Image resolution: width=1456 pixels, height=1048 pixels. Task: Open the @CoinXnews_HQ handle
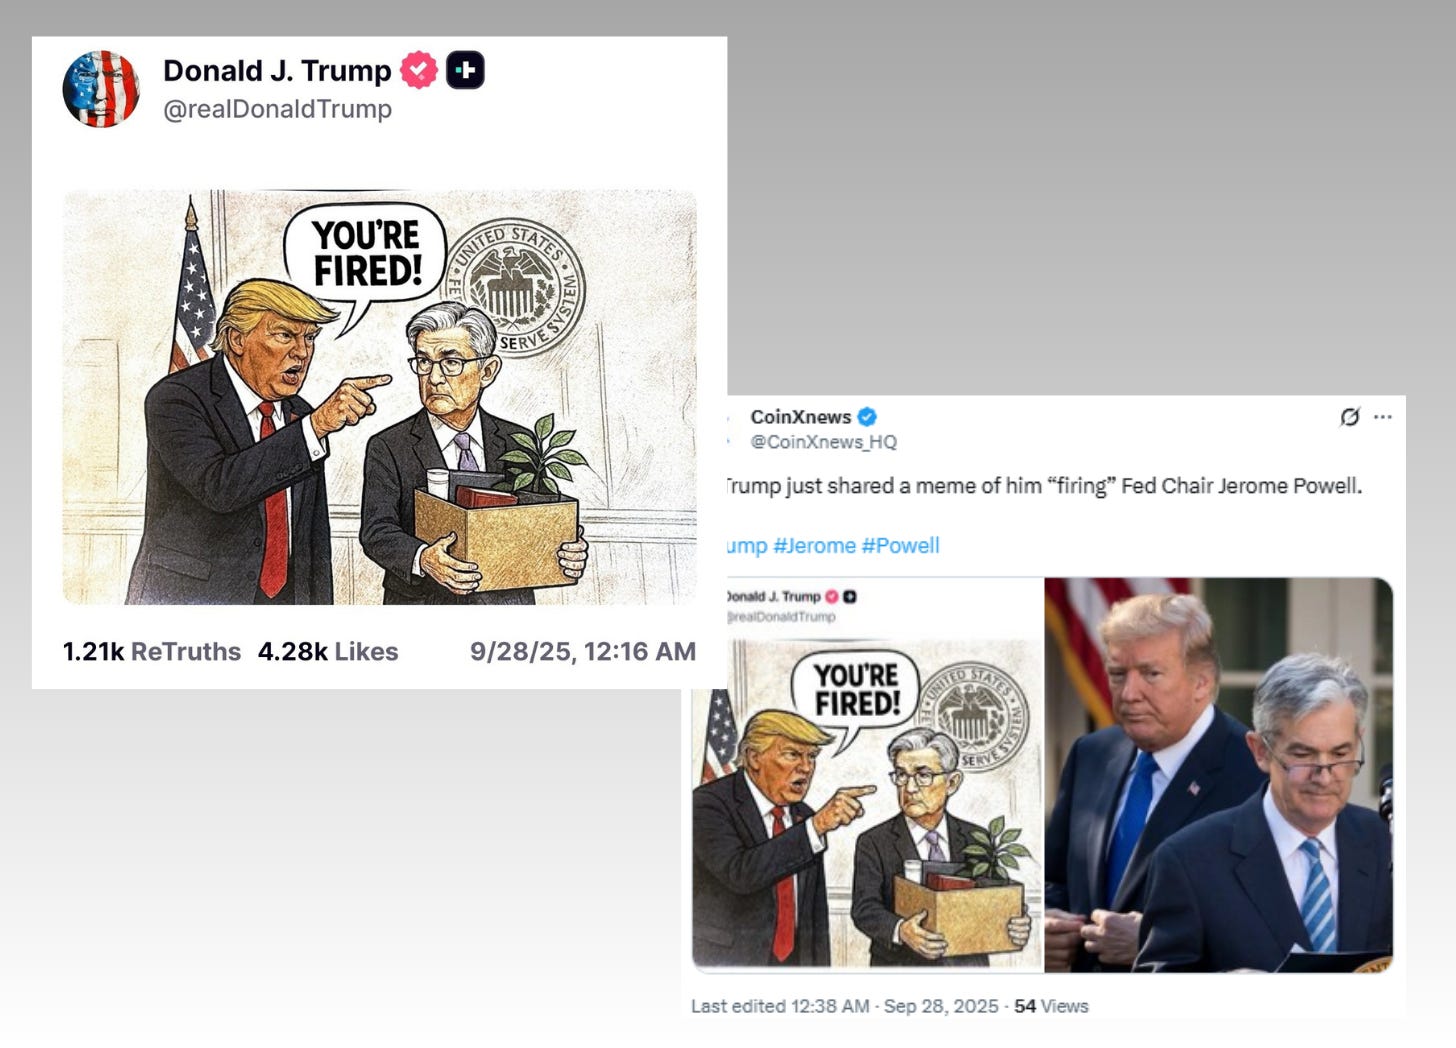coord(824,442)
